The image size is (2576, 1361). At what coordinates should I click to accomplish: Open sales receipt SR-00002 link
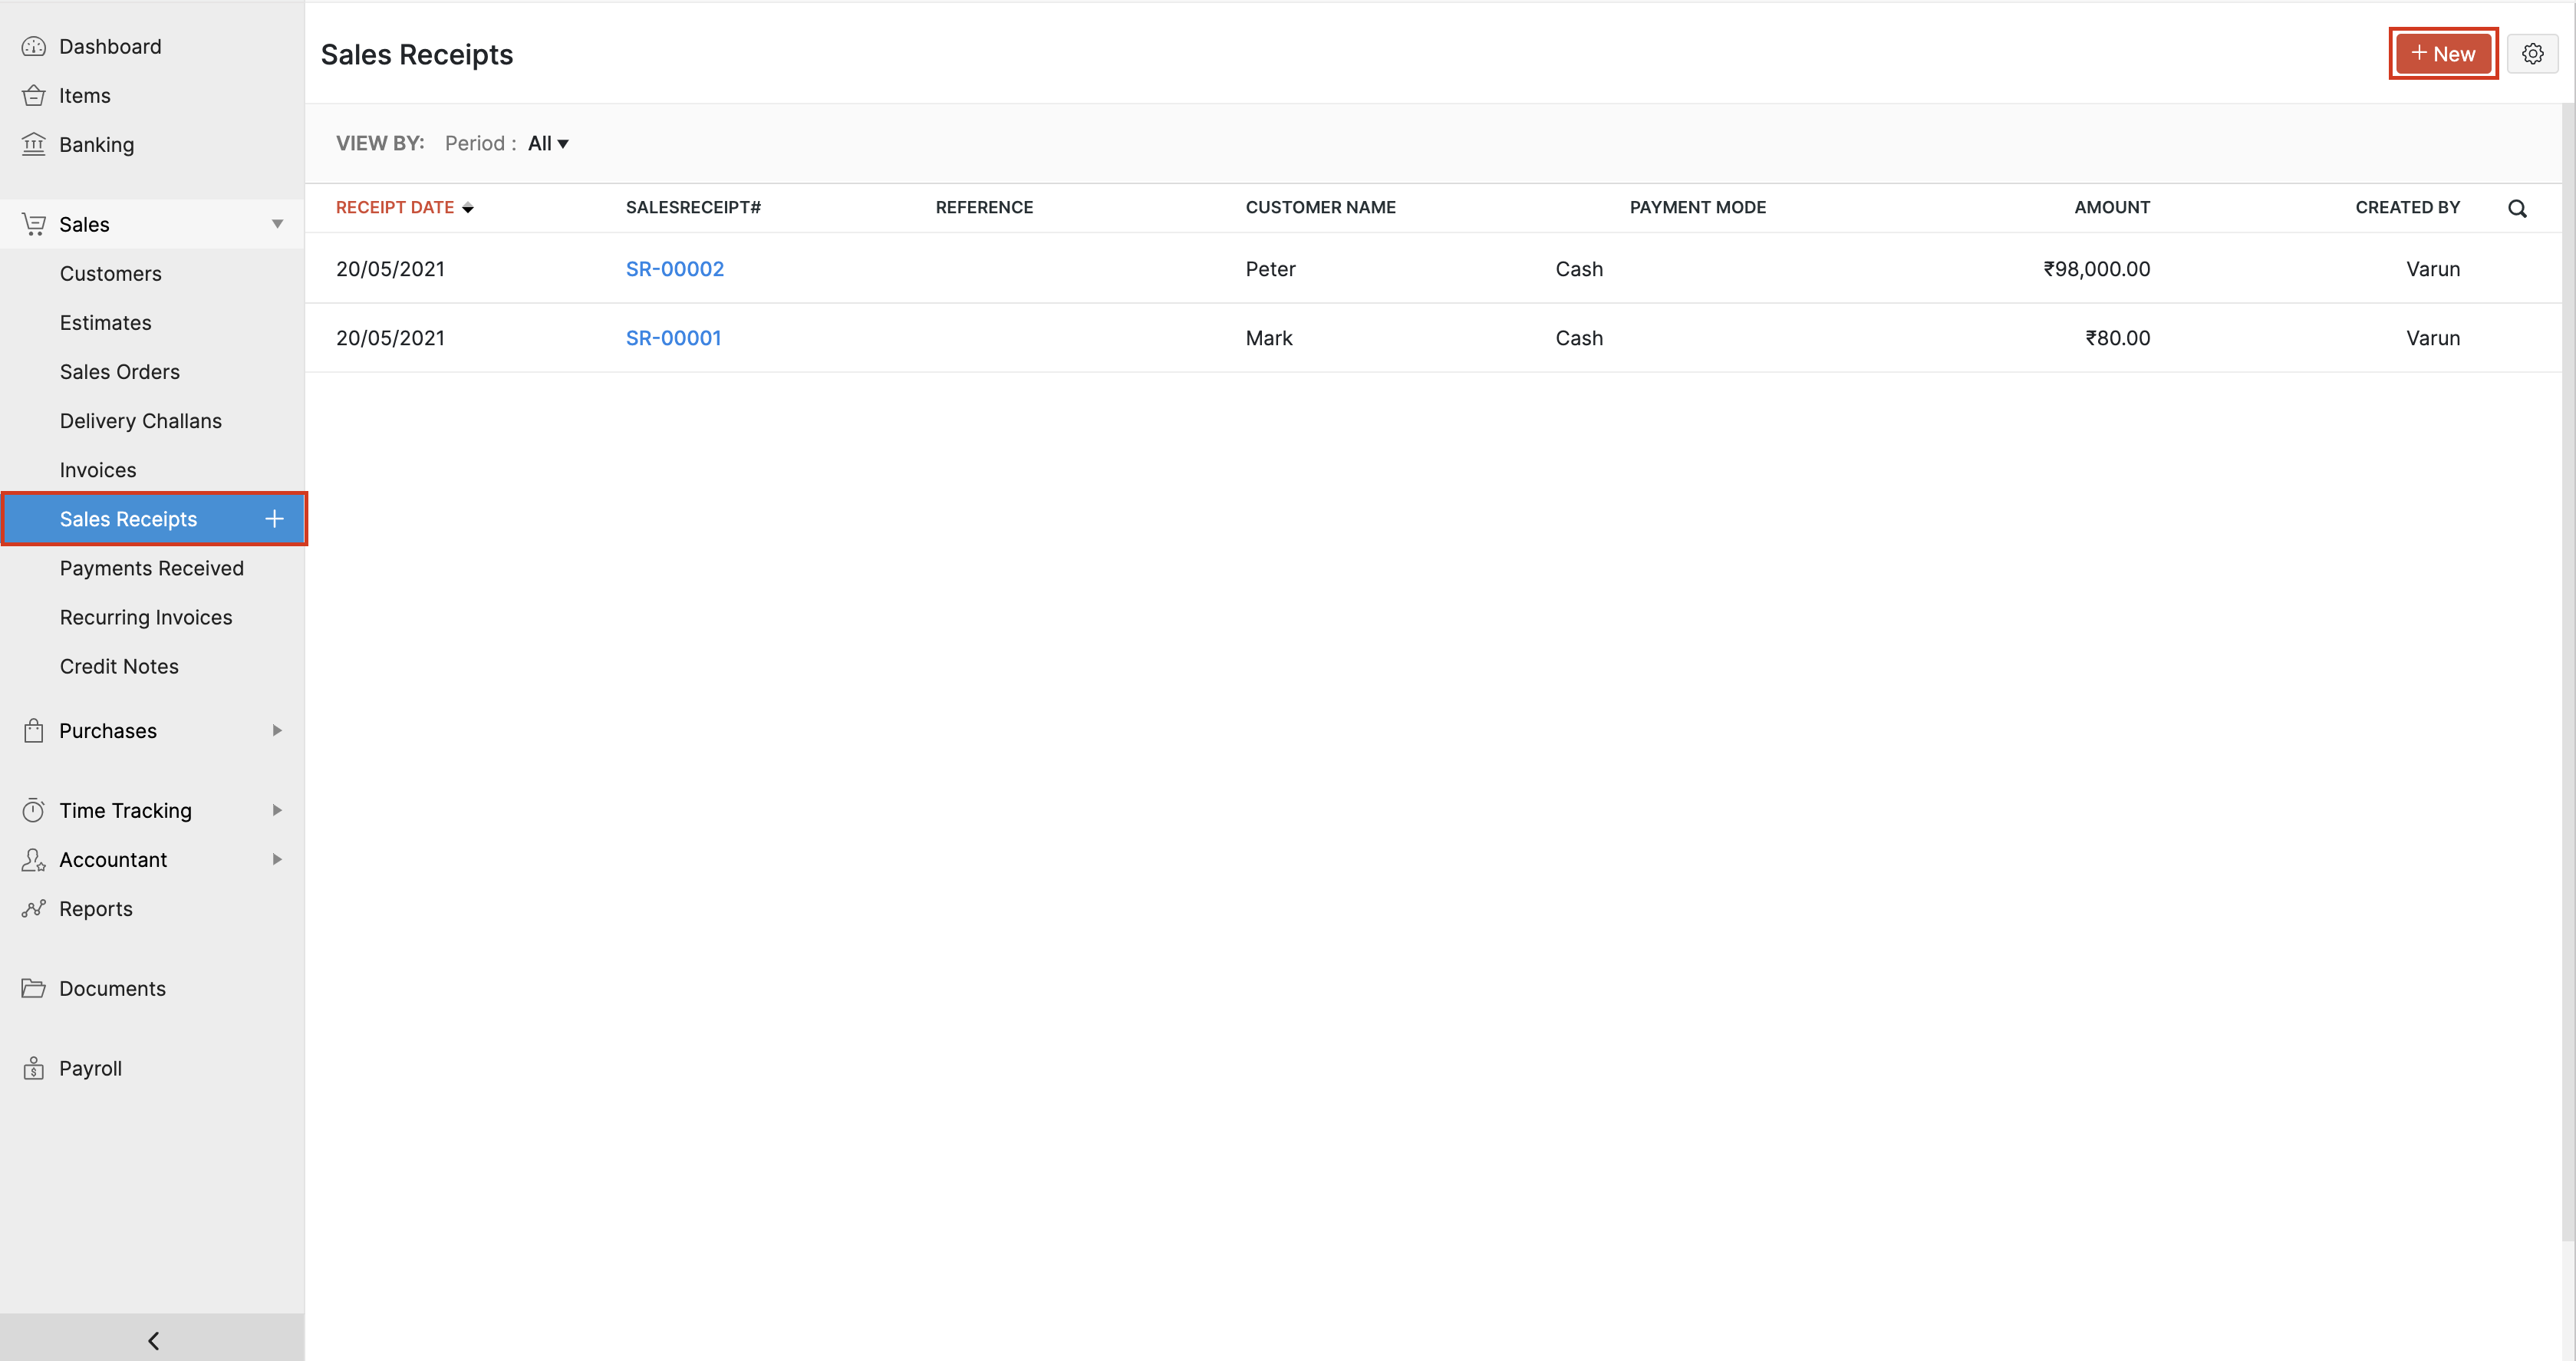tap(674, 269)
